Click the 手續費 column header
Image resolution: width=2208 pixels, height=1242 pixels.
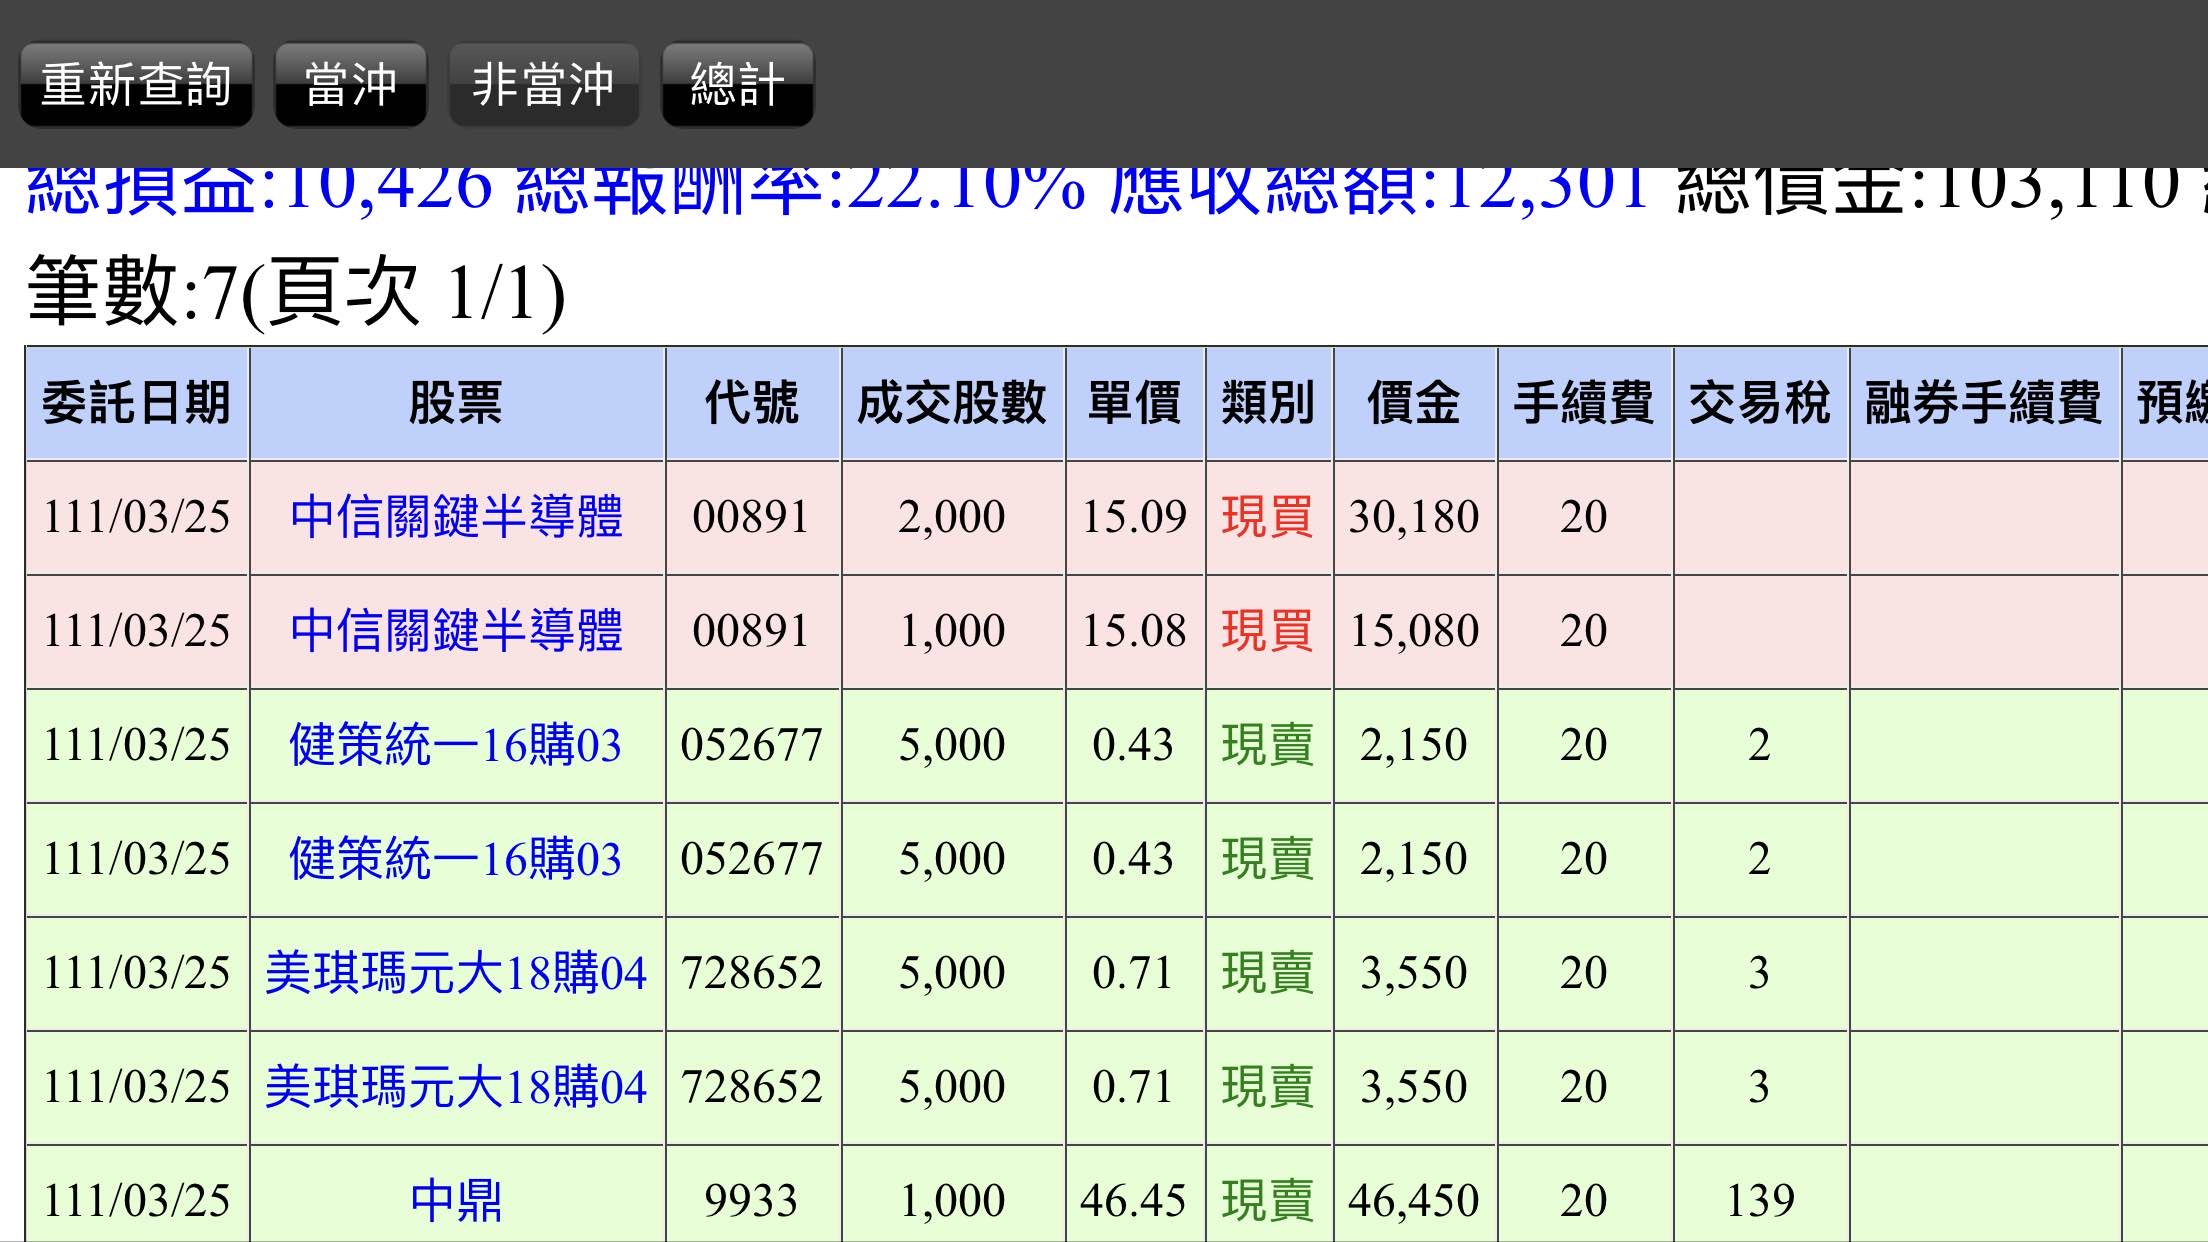pyautogui.click(x=1583, y=404)
